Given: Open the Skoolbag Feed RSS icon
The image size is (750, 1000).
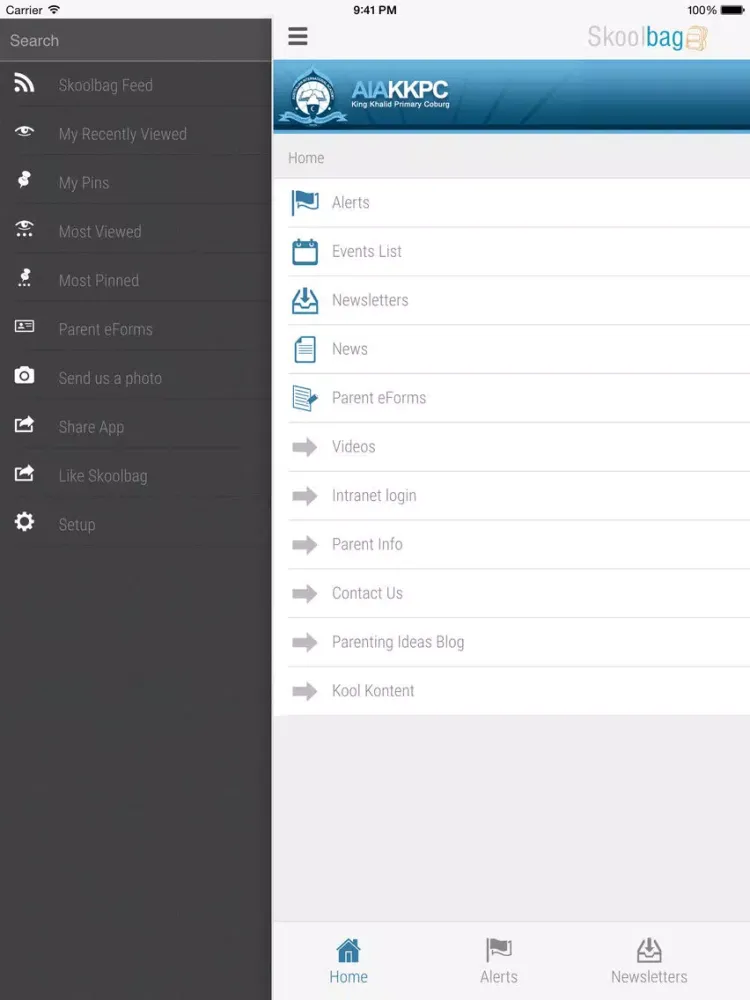Looking at the screenshot, I should [x=24, y=85].
